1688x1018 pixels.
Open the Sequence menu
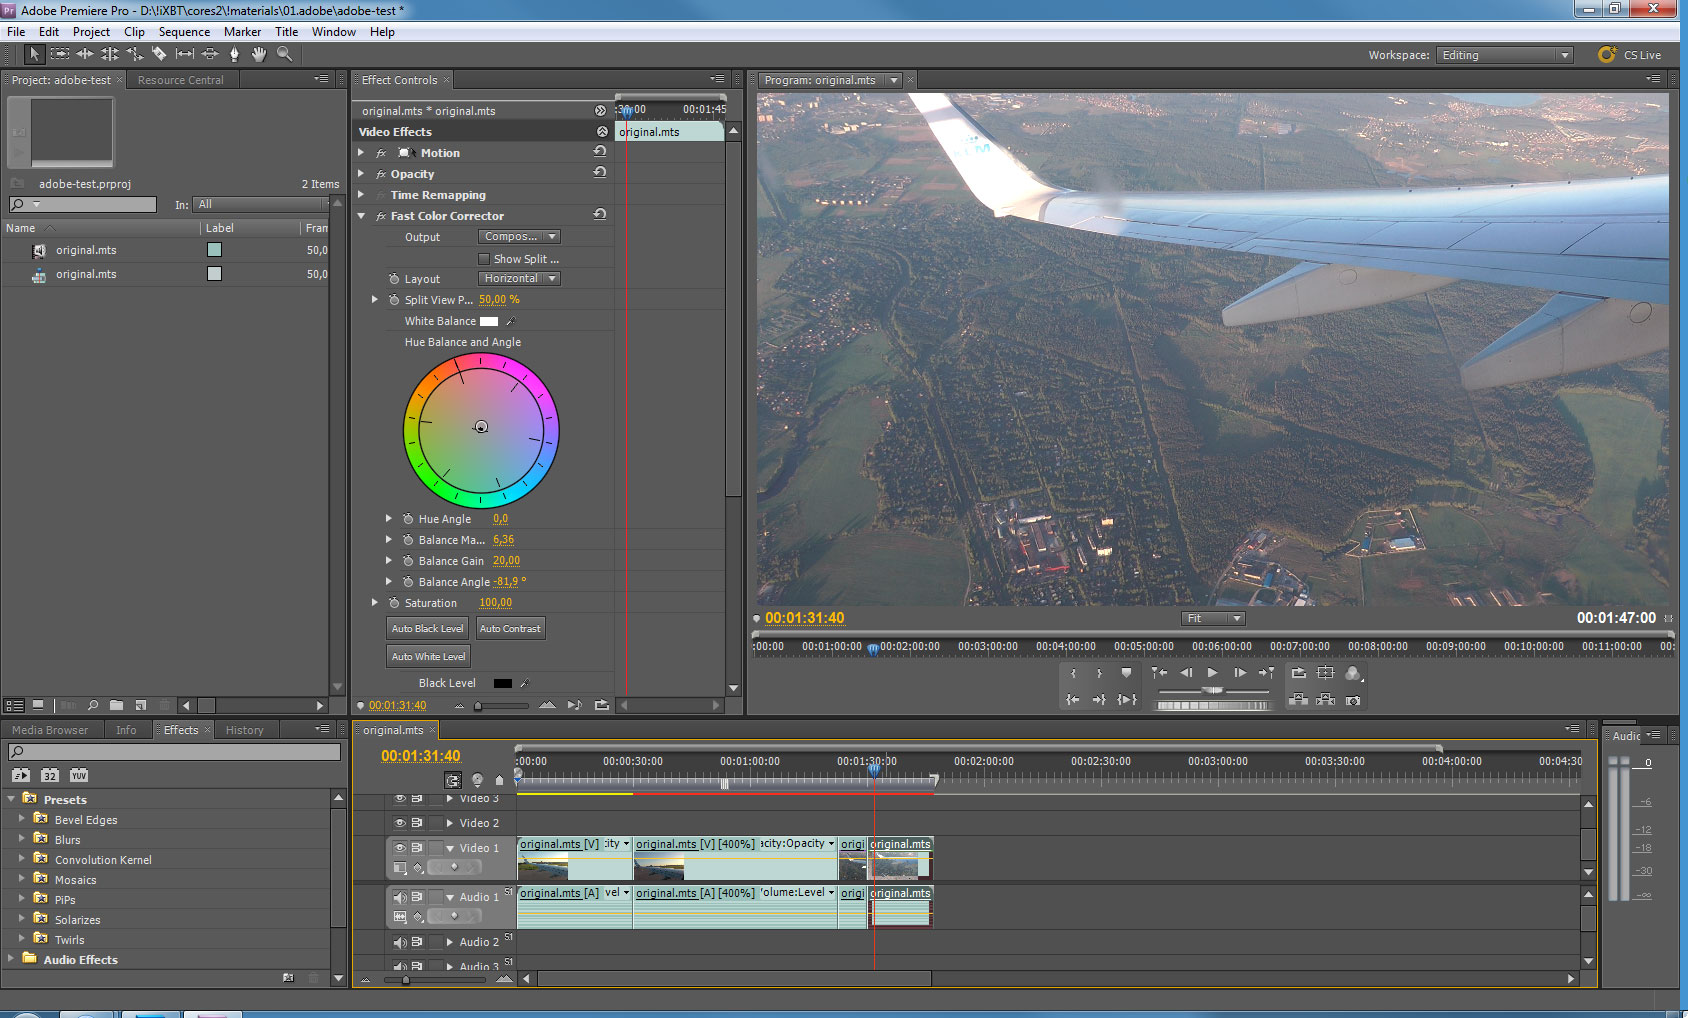tap(184, 32)
